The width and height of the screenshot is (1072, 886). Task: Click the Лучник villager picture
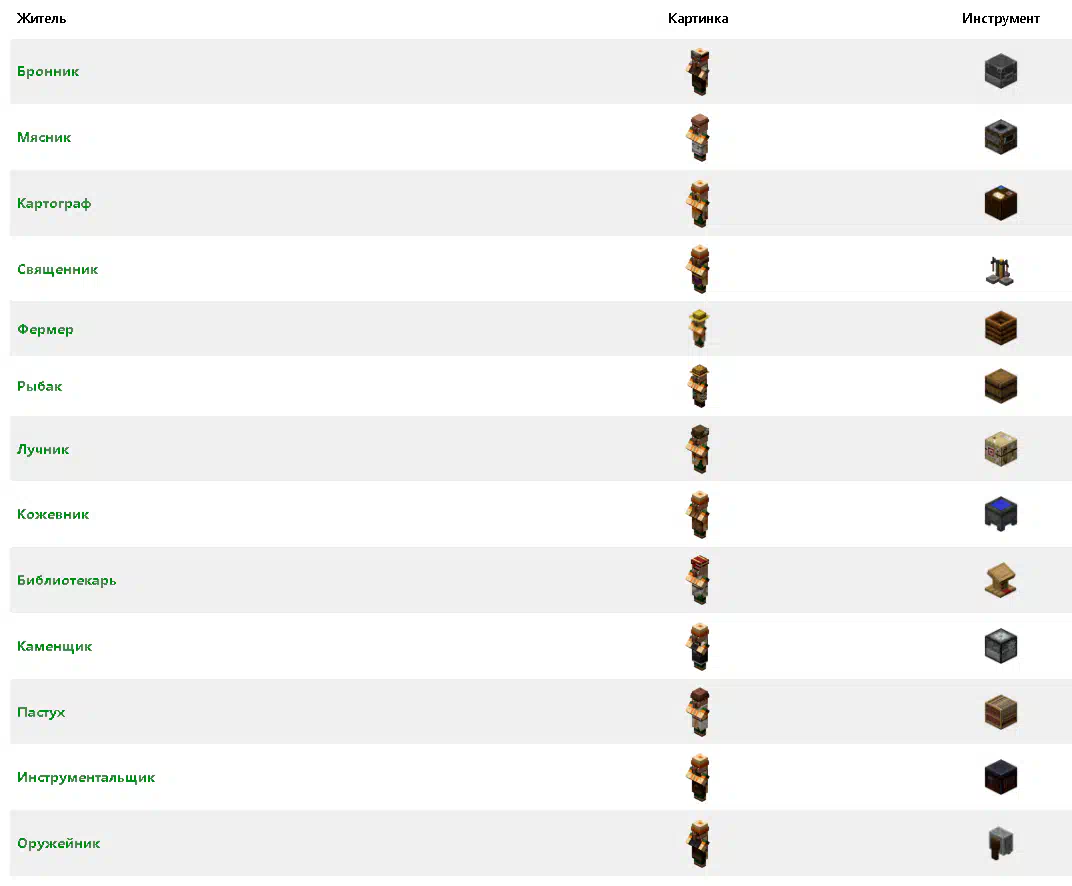[698, 450]
